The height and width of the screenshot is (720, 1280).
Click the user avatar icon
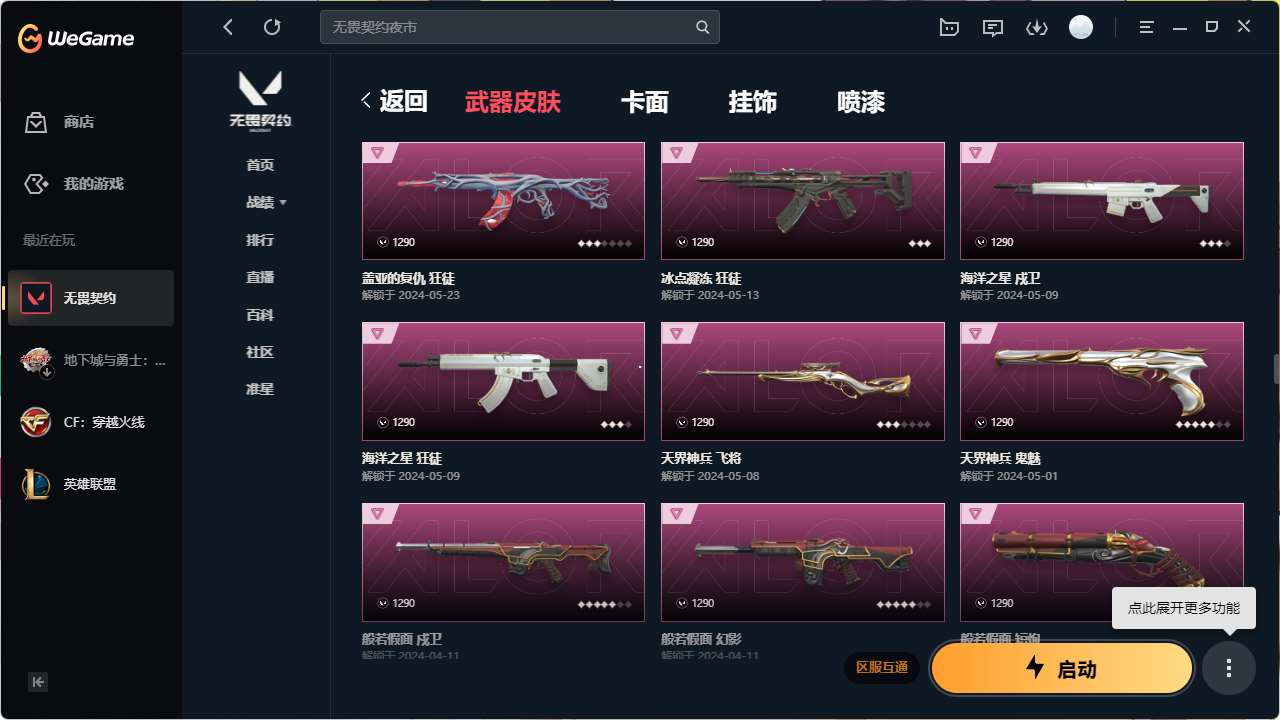(1081, 27)
